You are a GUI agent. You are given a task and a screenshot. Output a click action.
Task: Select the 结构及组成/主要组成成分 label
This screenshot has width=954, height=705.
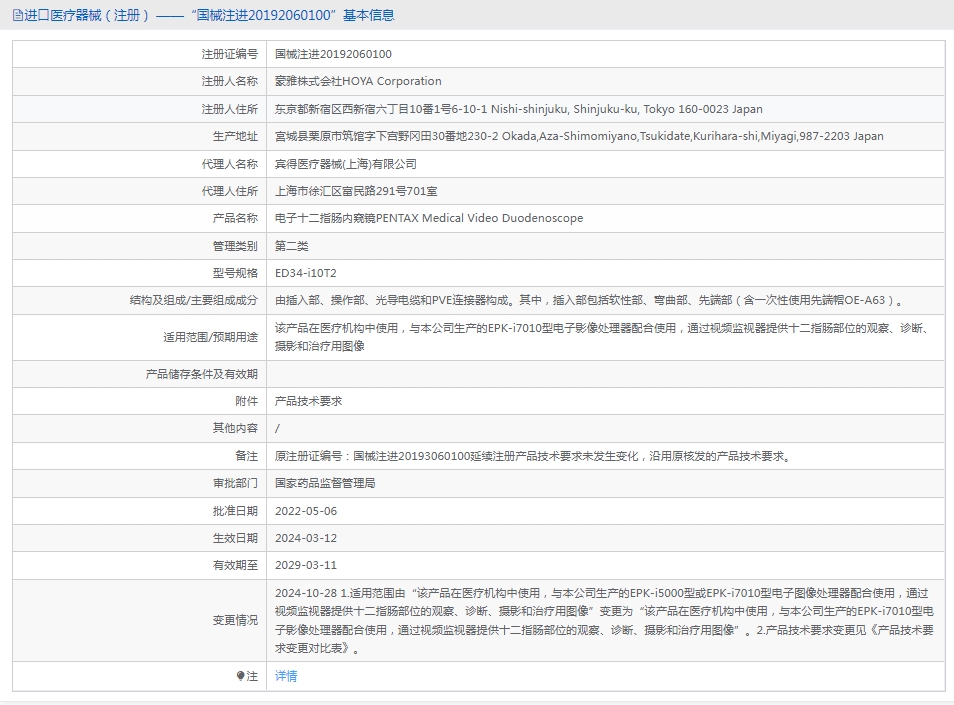[x=193, y=300]
